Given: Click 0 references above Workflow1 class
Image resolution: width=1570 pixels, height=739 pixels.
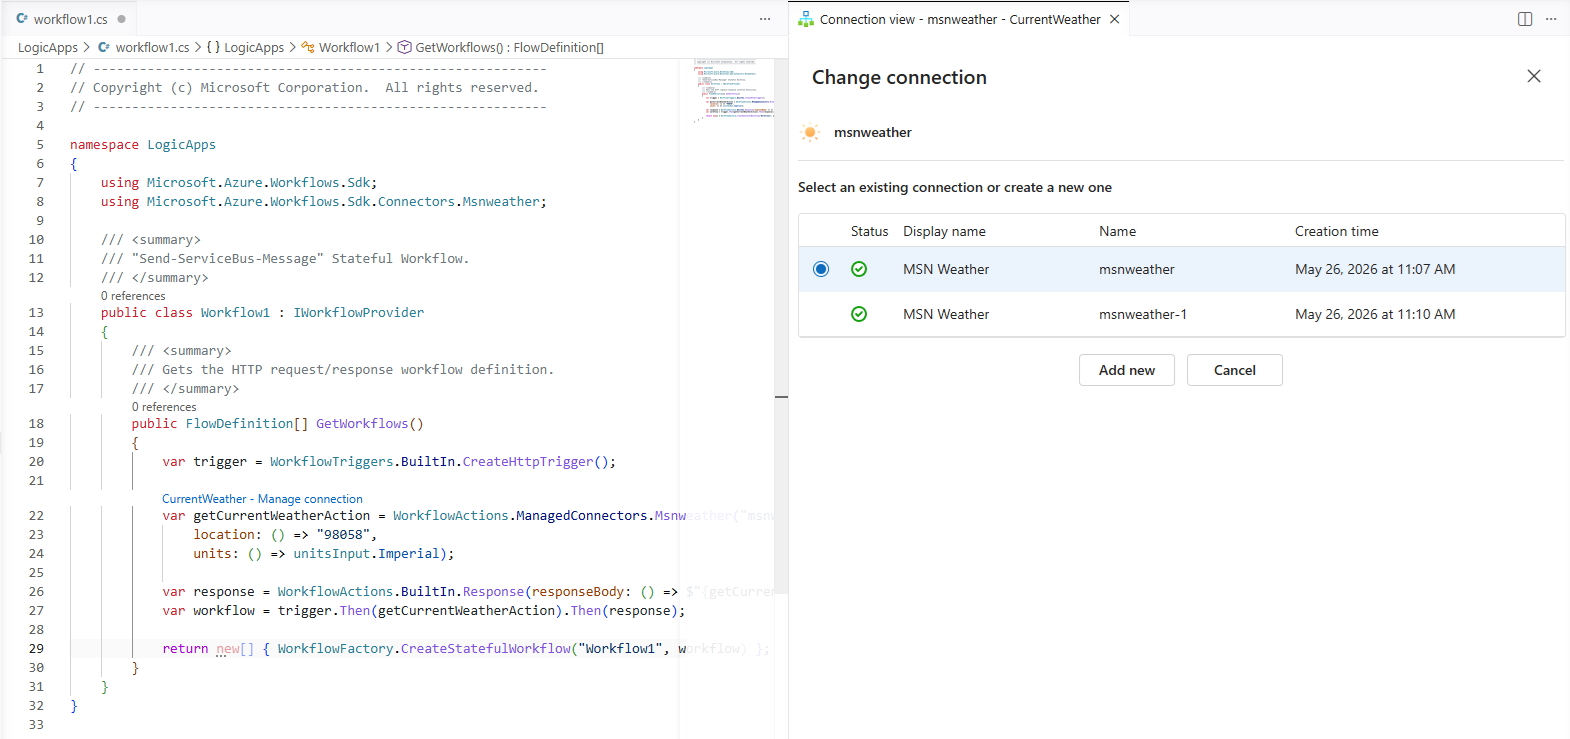Looking at the screenshot, I should 133,296.
